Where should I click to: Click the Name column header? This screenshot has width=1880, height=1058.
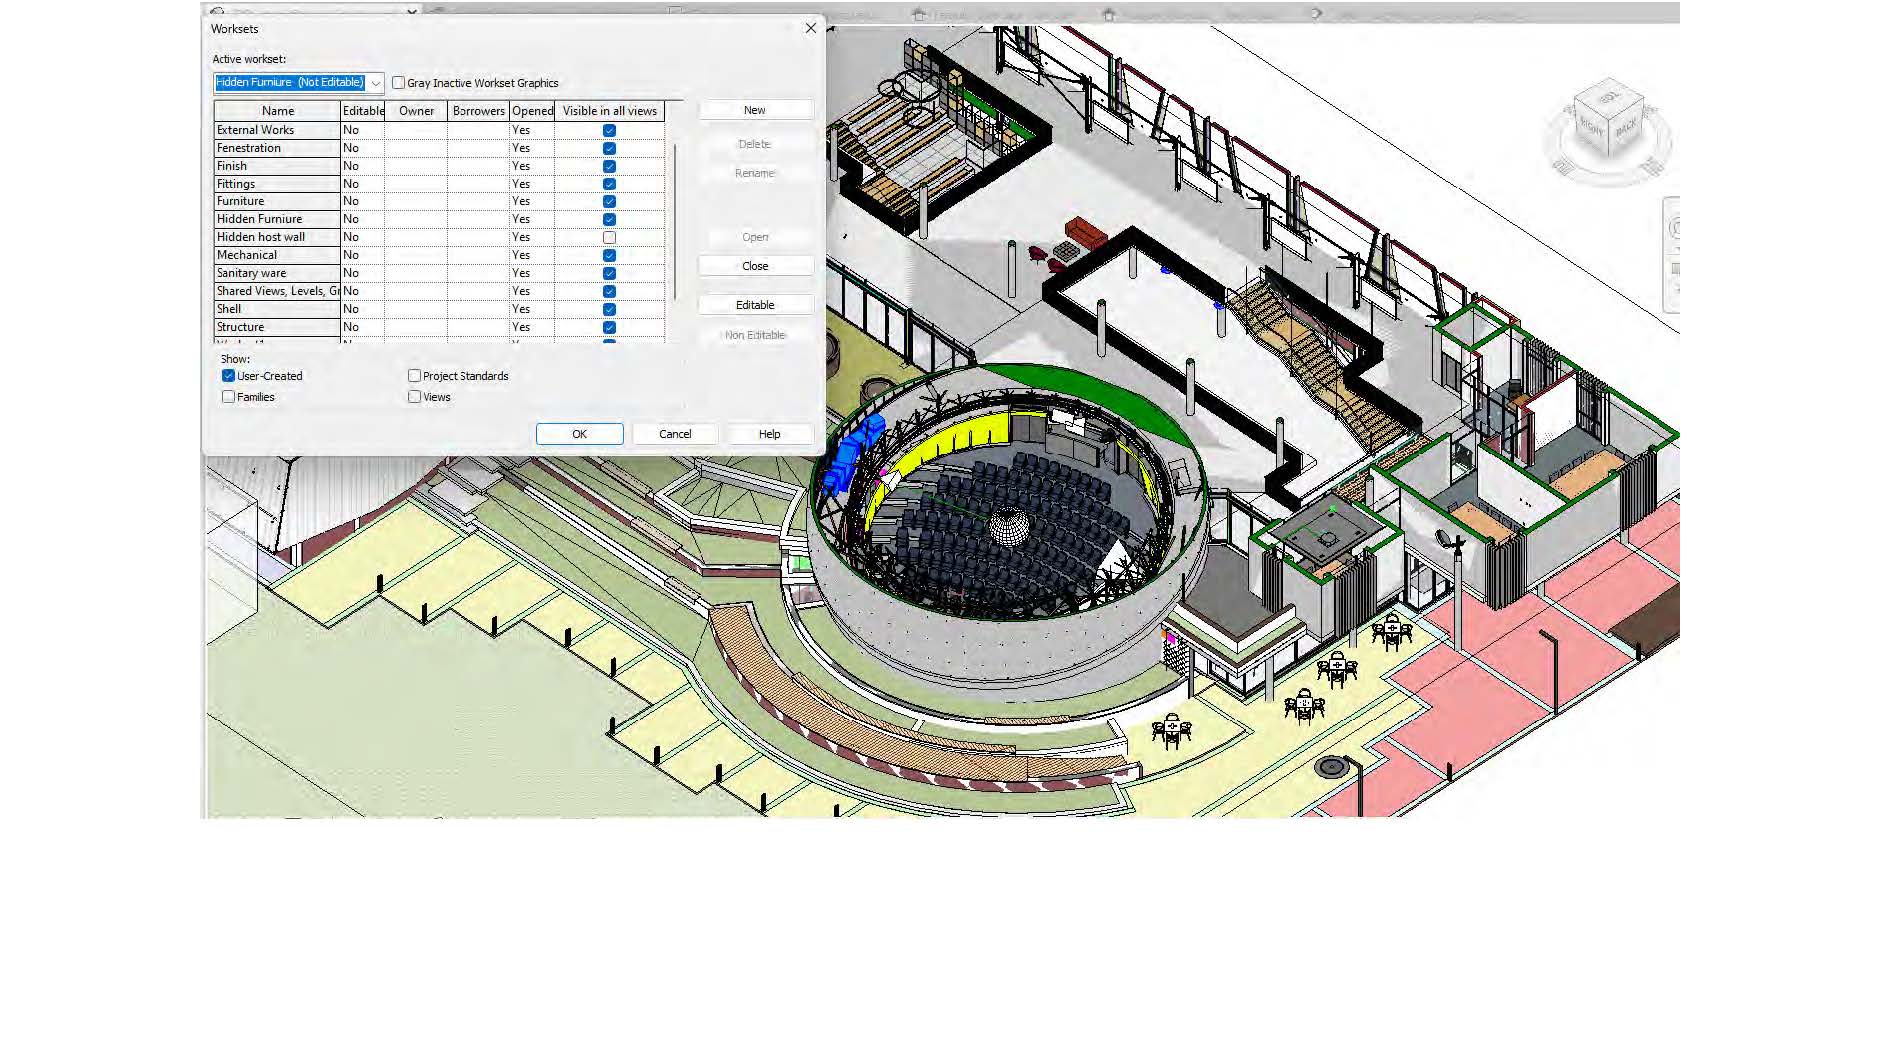coord(278,111)
